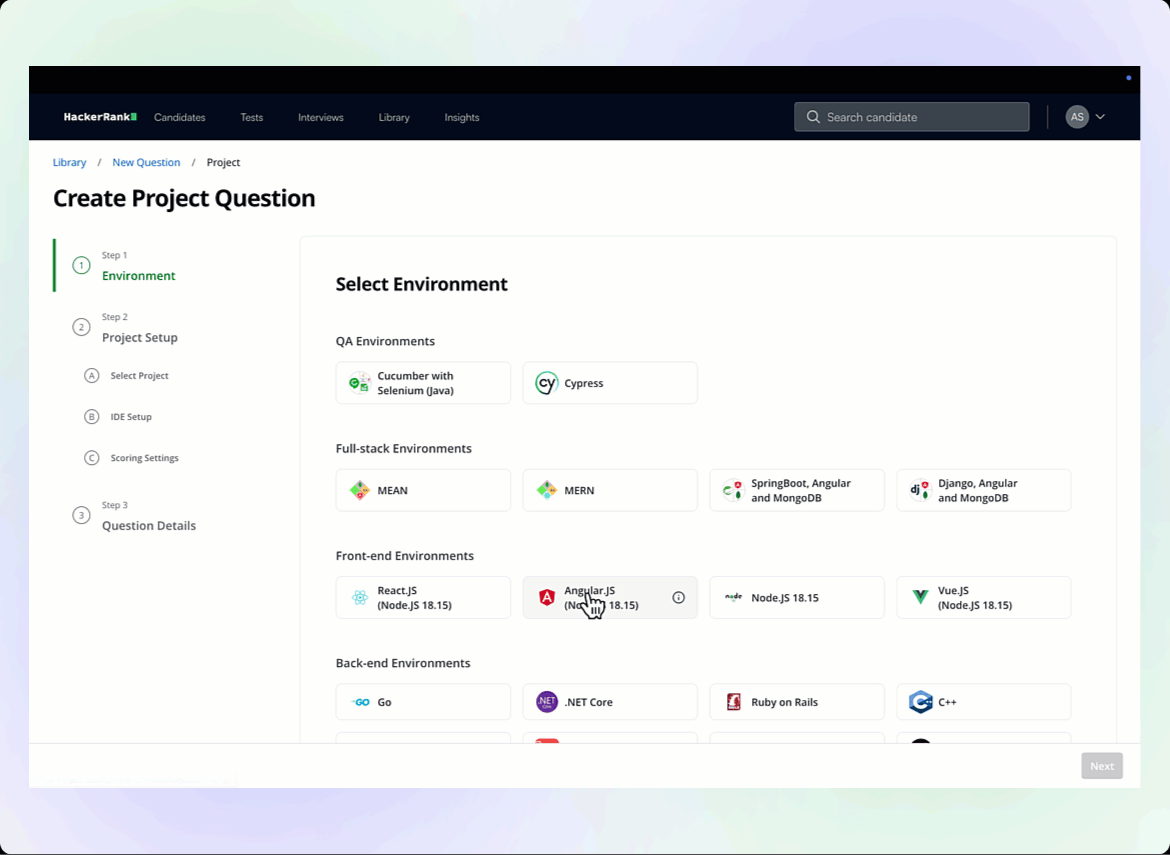1170x855 pixels.
Task: Click step 1 circle icon
Action: pos(81,266)
